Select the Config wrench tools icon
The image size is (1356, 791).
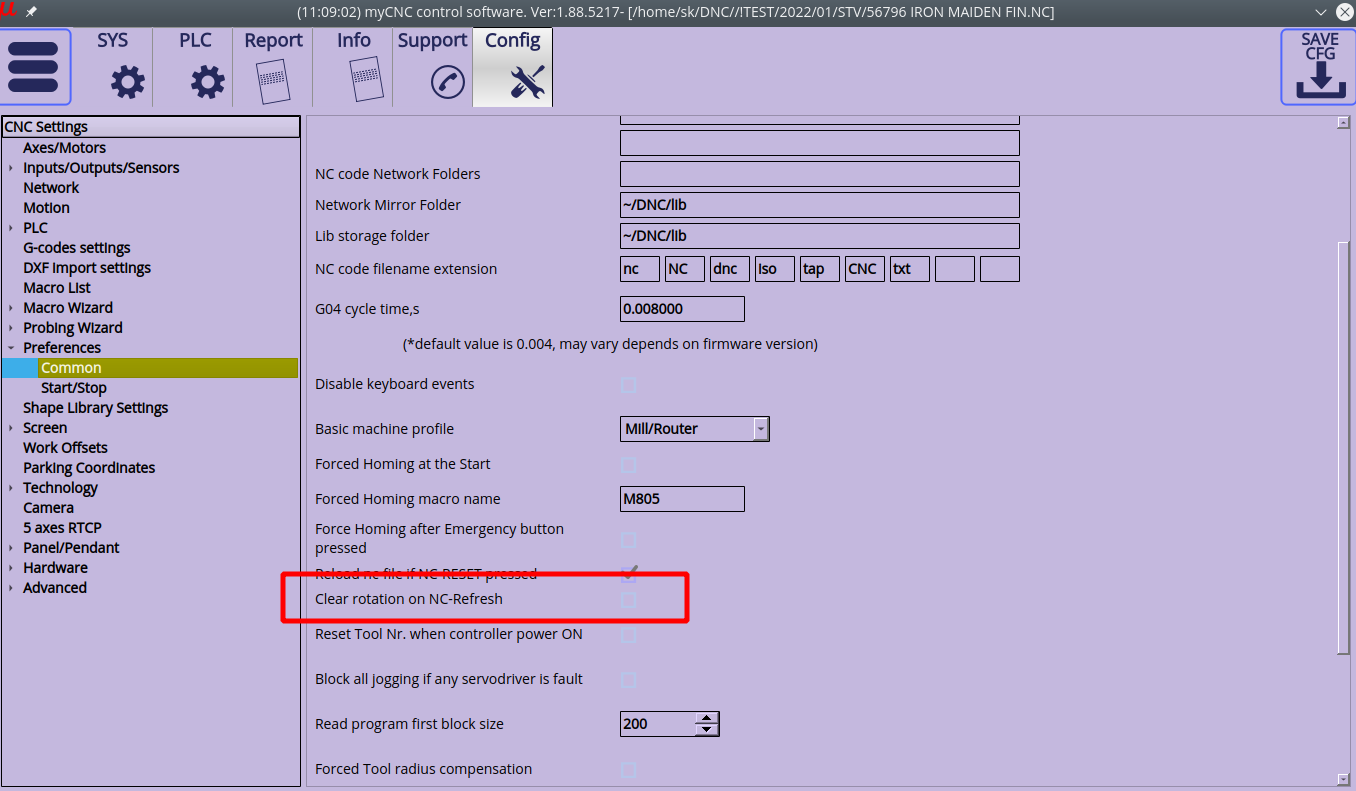(x=527, y=81)
